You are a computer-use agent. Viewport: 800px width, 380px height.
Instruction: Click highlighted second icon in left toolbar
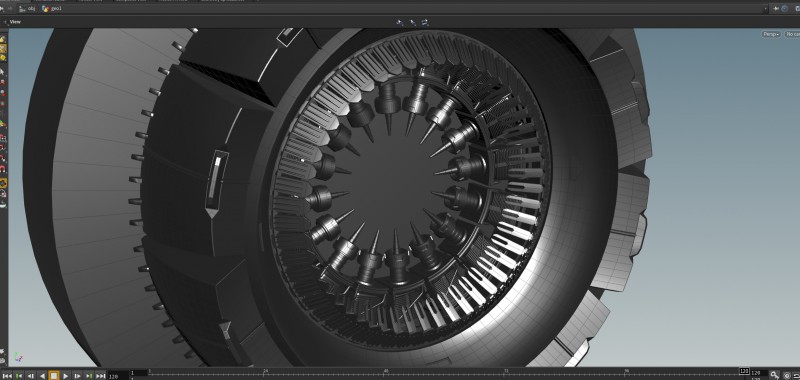coord(3,49)
